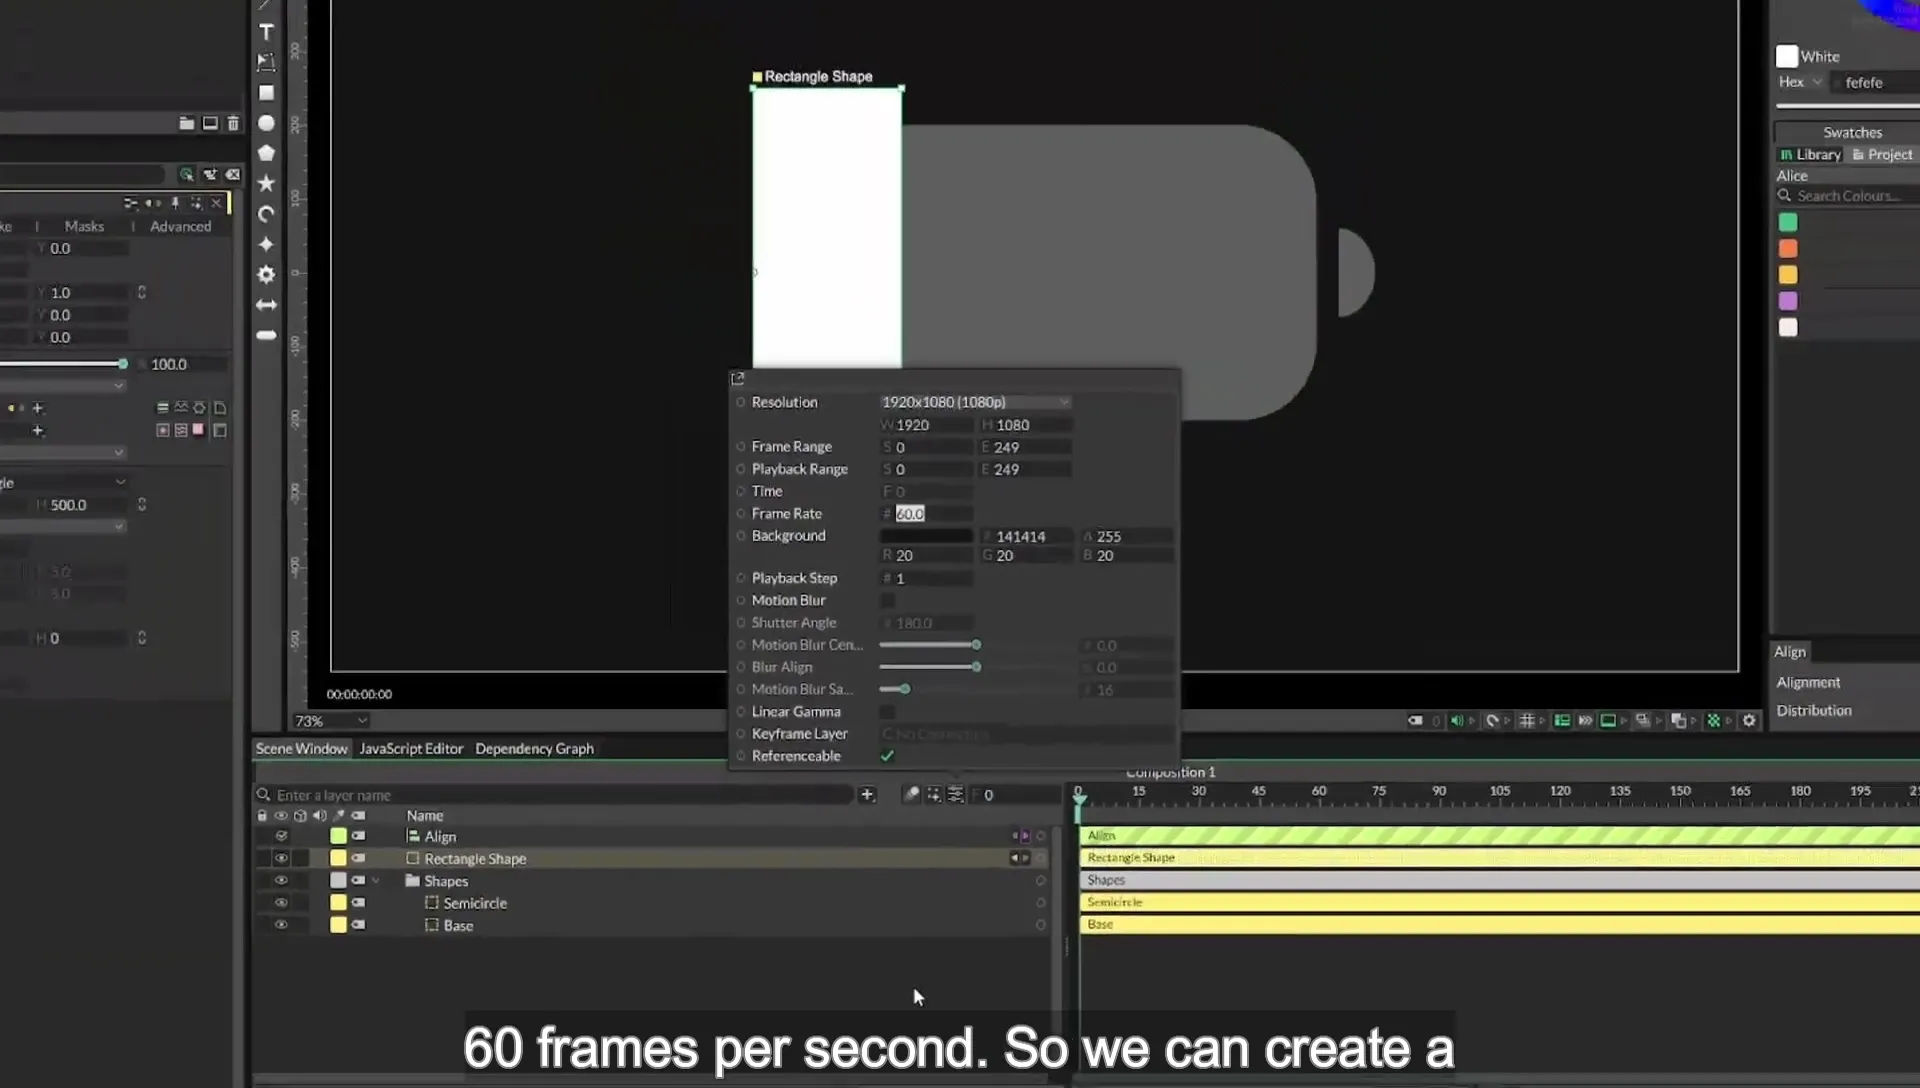Image resolution: width=1920 pixels, height=1088 pixels.
Task: Select the Text tool
Action: point(266,32)
